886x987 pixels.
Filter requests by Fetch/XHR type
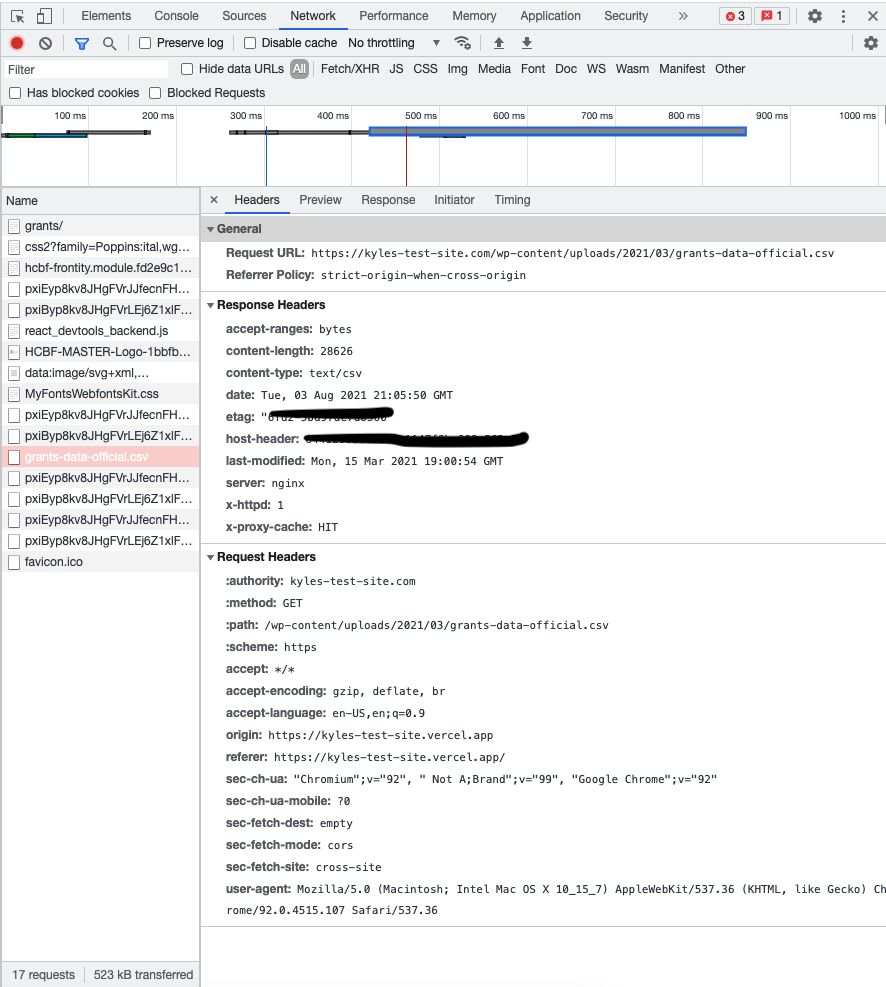click(x=349, y=69)
